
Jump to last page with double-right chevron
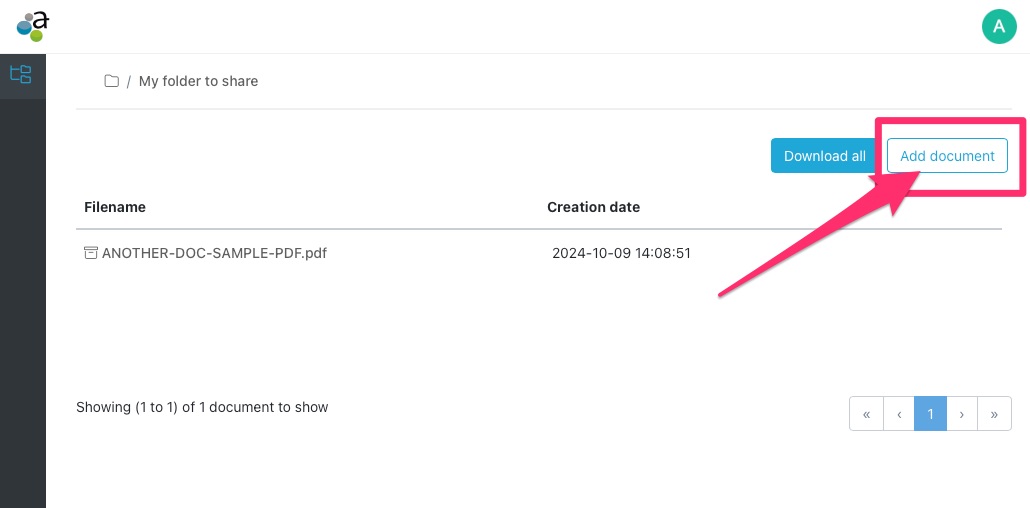coord(994,414)
